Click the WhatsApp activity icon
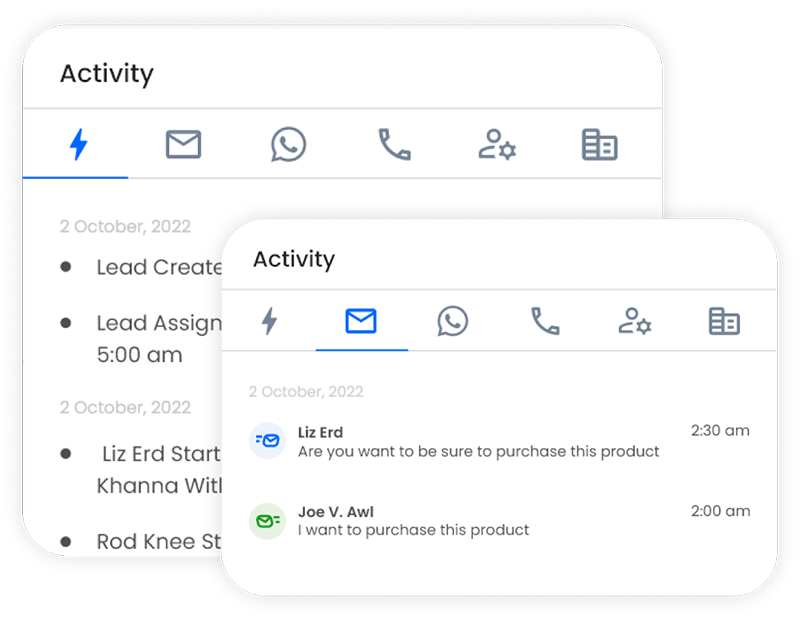 point(288,145)
